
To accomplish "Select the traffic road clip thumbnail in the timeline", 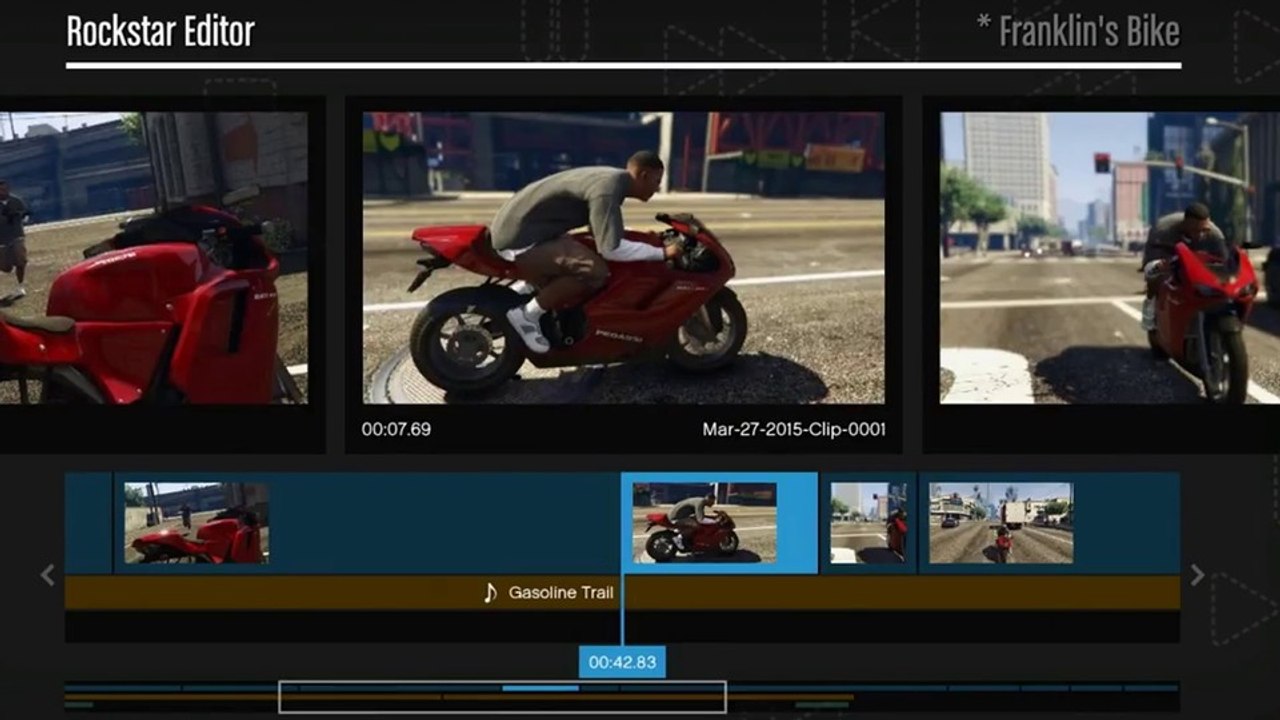I will click(x=1001, y=523).
